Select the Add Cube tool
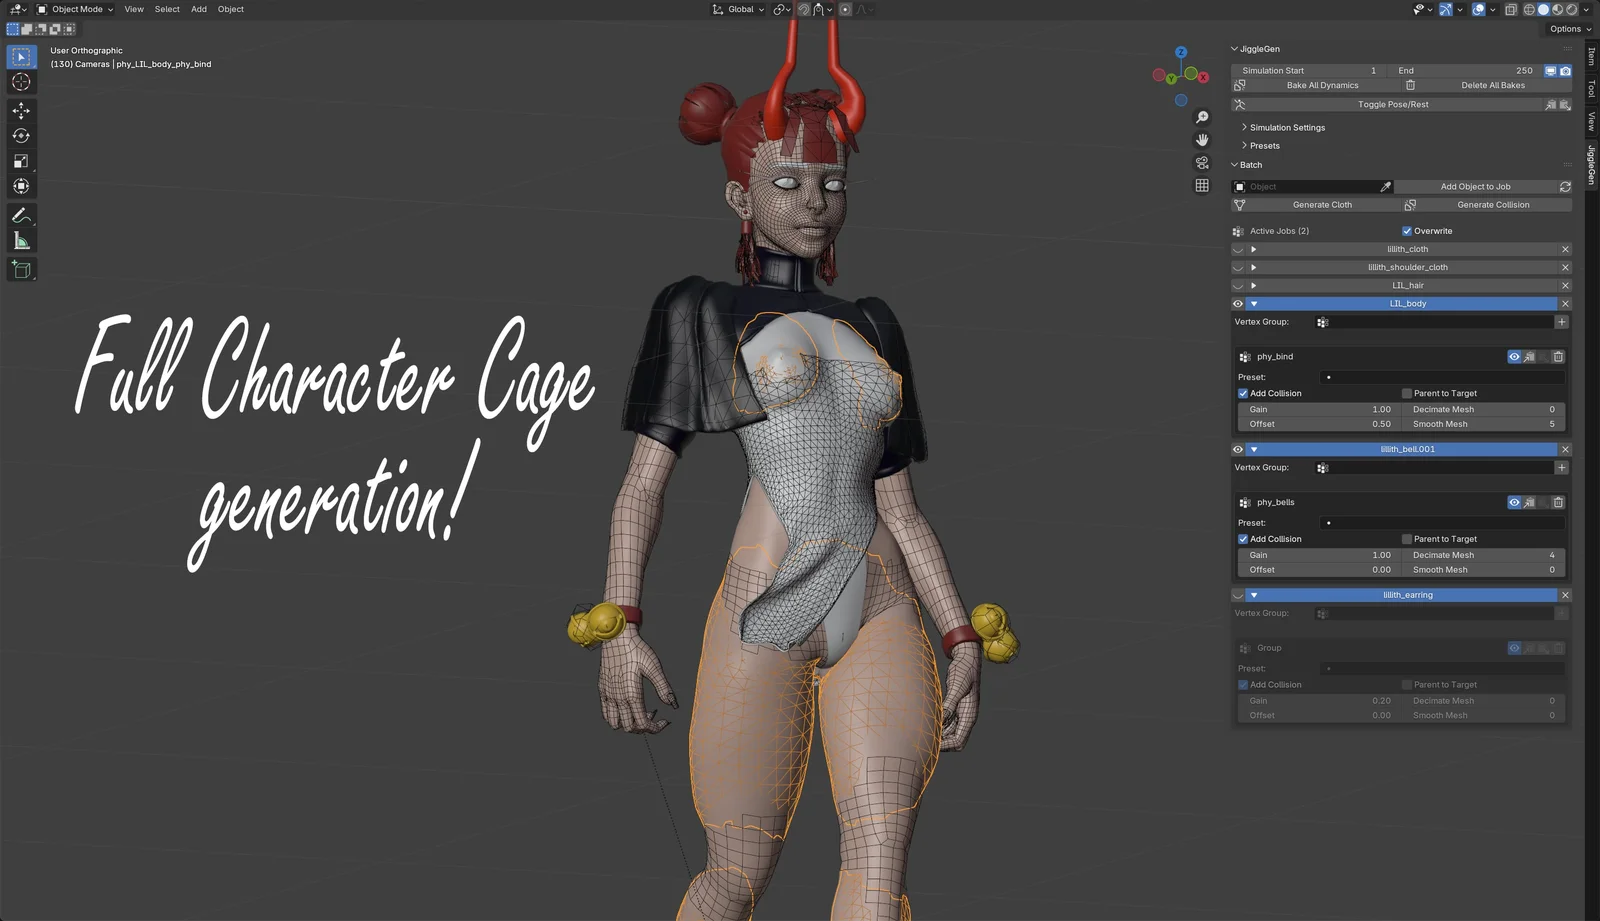1600x921 pixels. tap(21, 268)
